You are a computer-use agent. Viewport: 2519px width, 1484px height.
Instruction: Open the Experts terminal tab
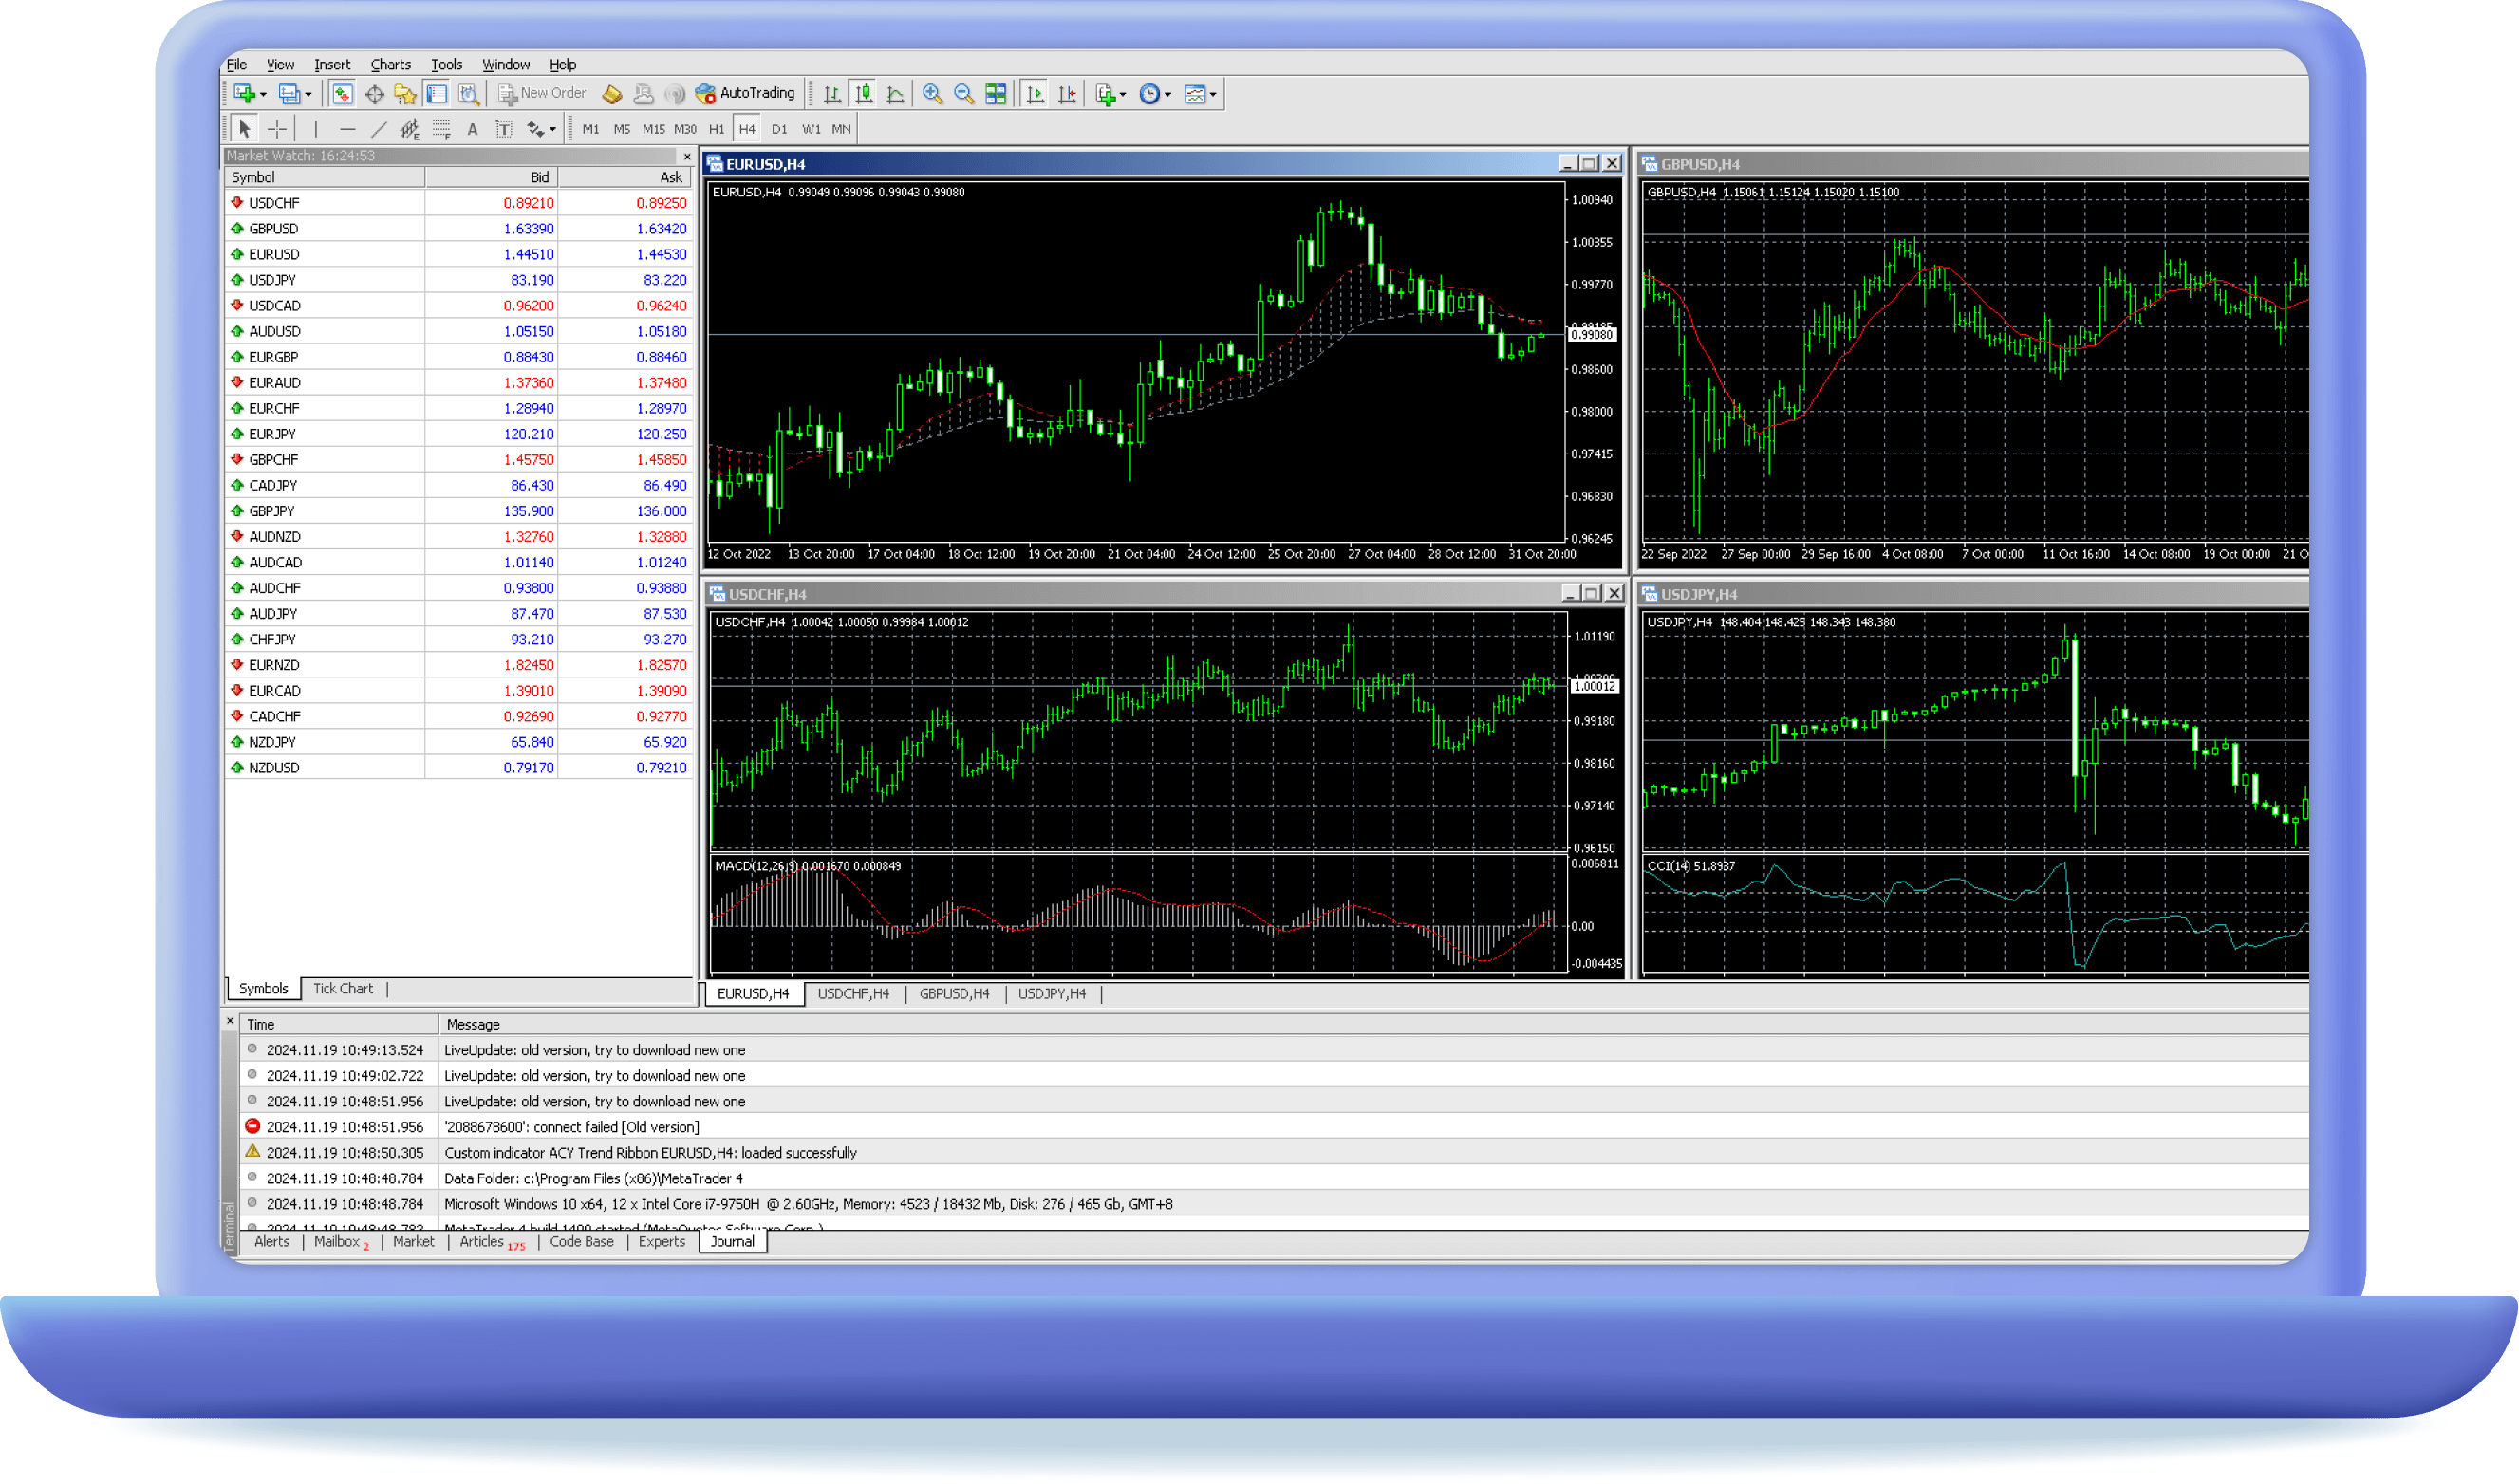click(x=661, y=1241)
